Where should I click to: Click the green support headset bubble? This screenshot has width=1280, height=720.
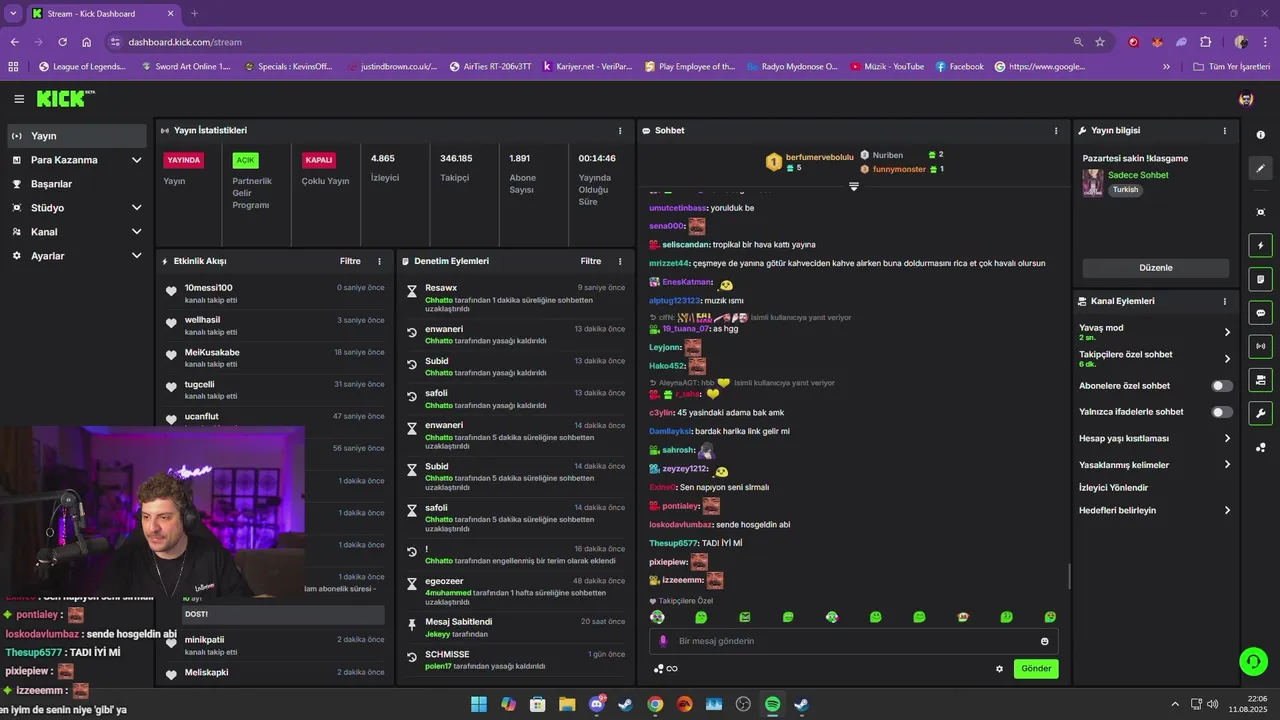(1253, 661)
